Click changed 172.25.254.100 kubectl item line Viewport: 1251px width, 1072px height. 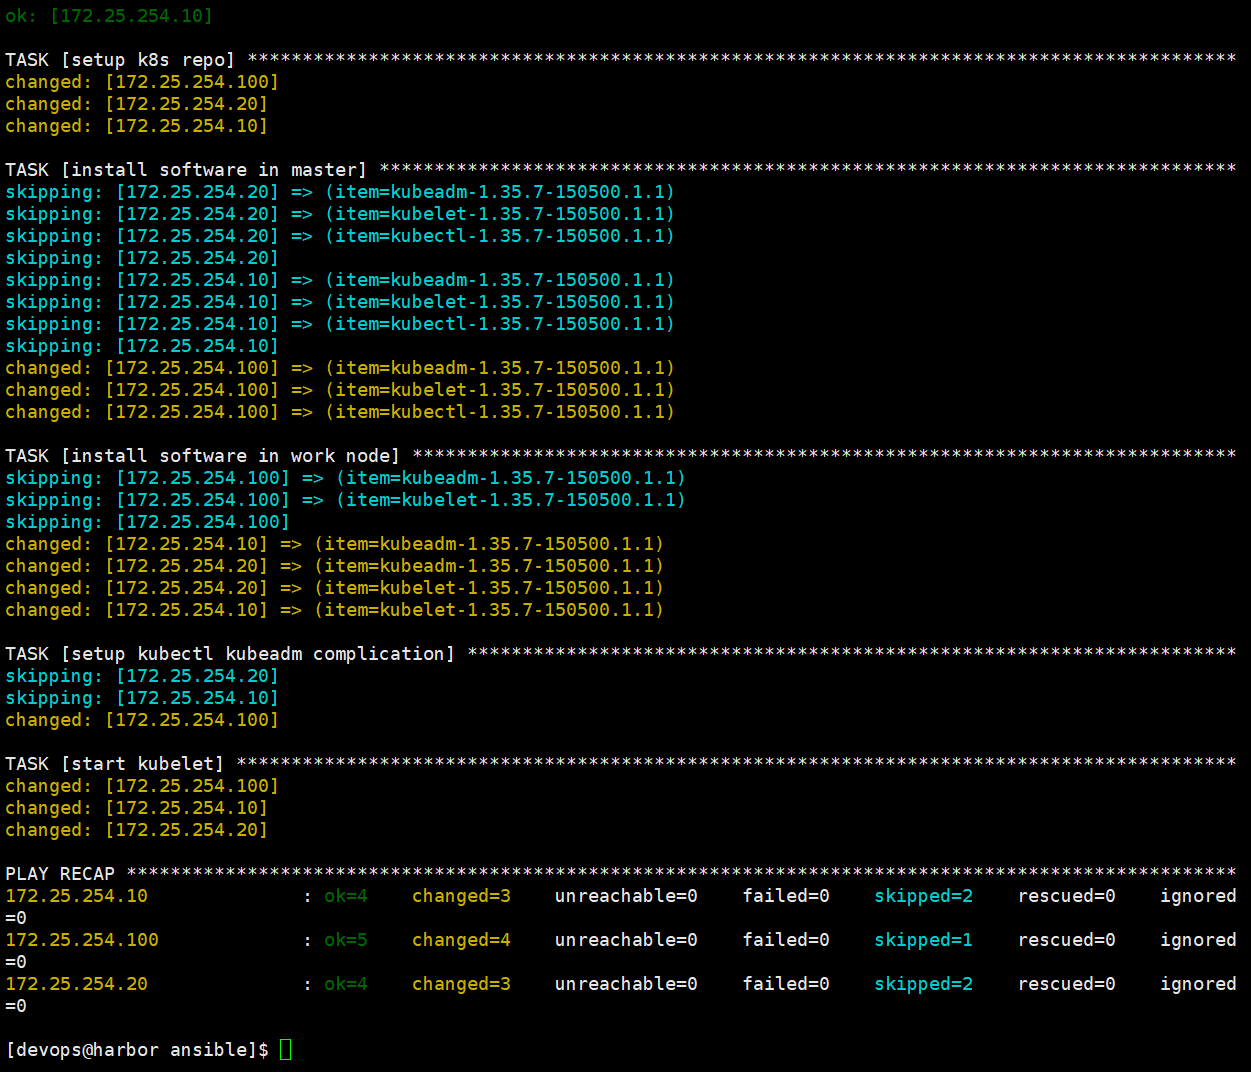tap(340, 412)
